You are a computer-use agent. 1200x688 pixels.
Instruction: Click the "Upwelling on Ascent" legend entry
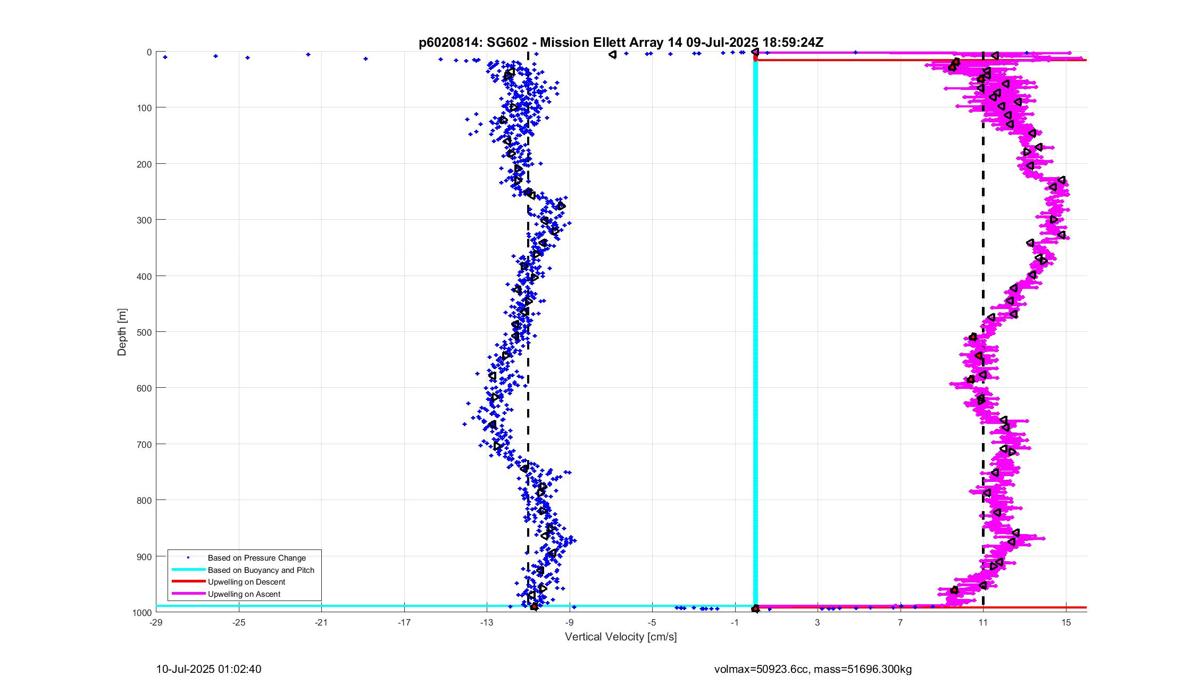coord(244,594)
